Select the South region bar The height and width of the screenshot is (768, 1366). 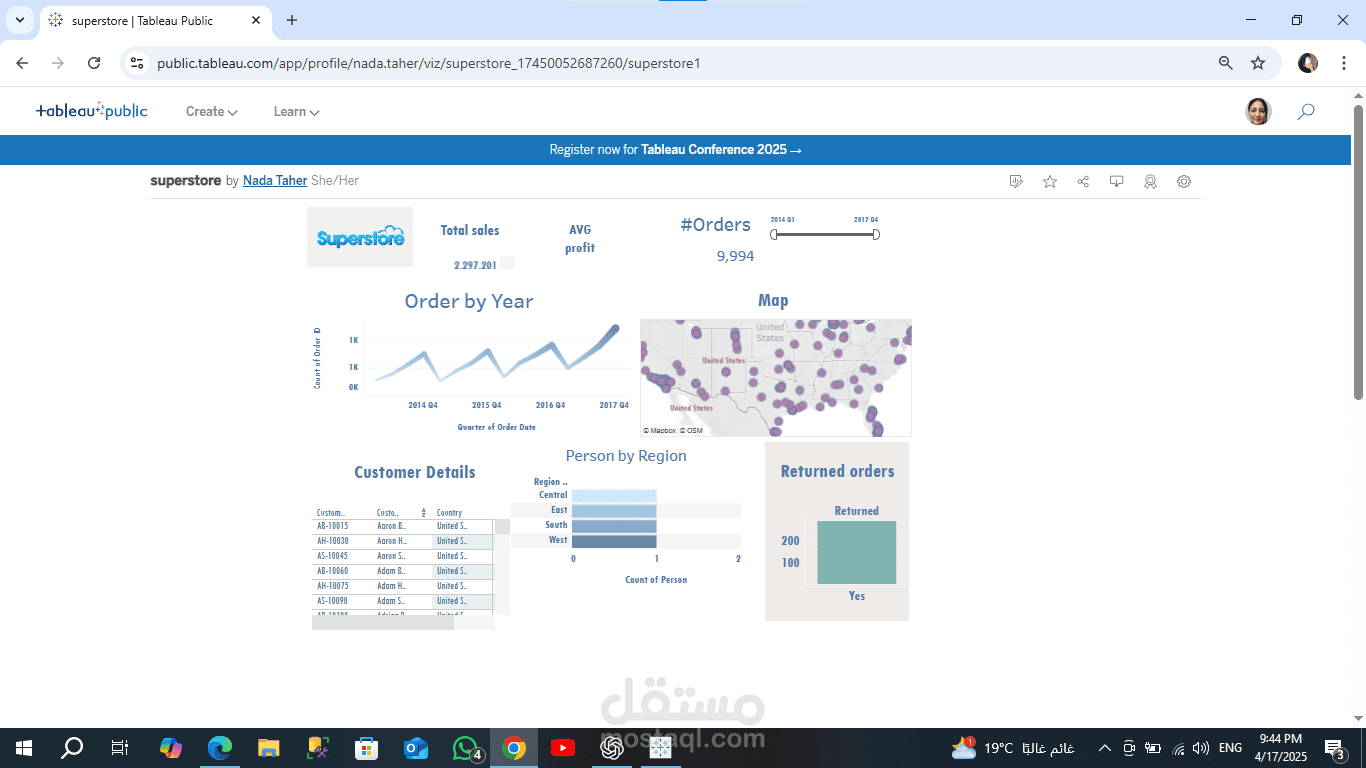(614, 525)
